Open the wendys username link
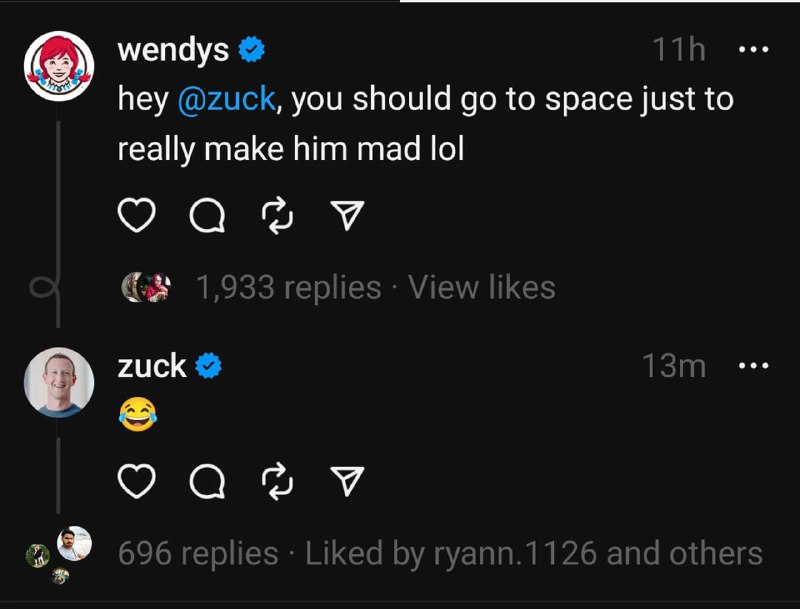 pyautogui.click(x=173, y=49)
